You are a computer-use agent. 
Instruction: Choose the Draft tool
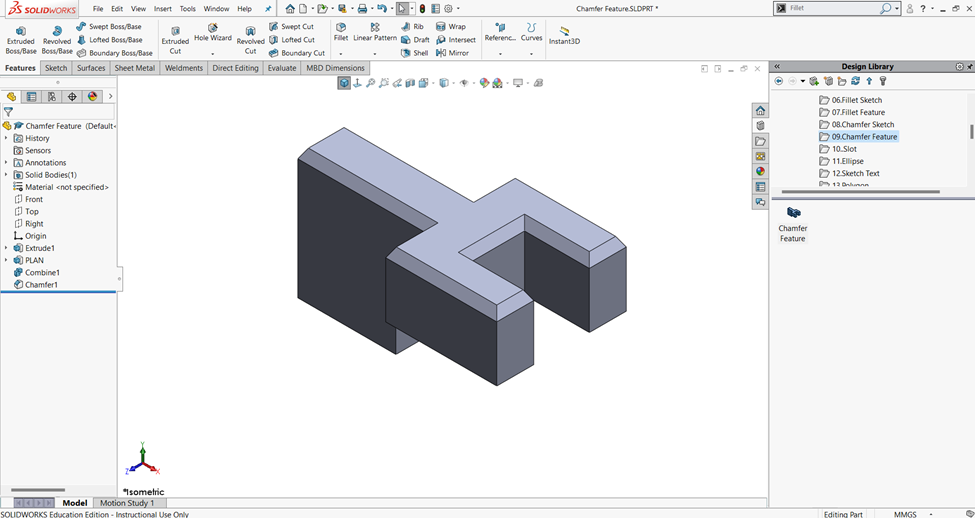point(414,40)
